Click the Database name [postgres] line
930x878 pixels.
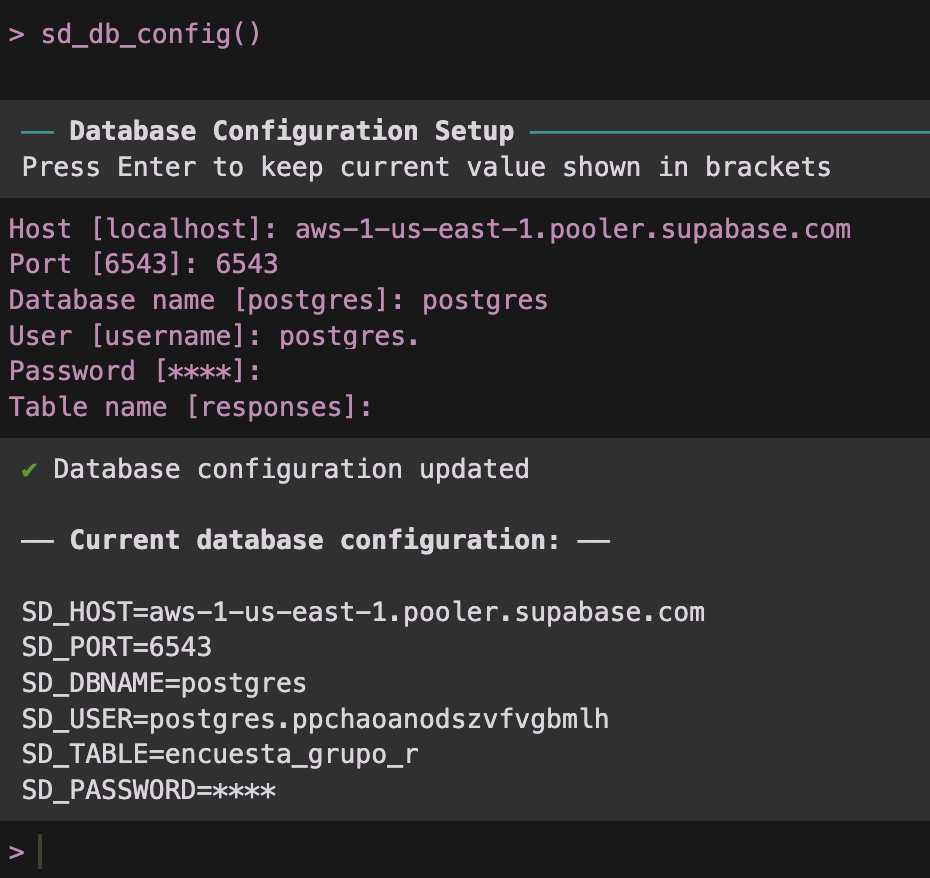[x=278, y=300]
